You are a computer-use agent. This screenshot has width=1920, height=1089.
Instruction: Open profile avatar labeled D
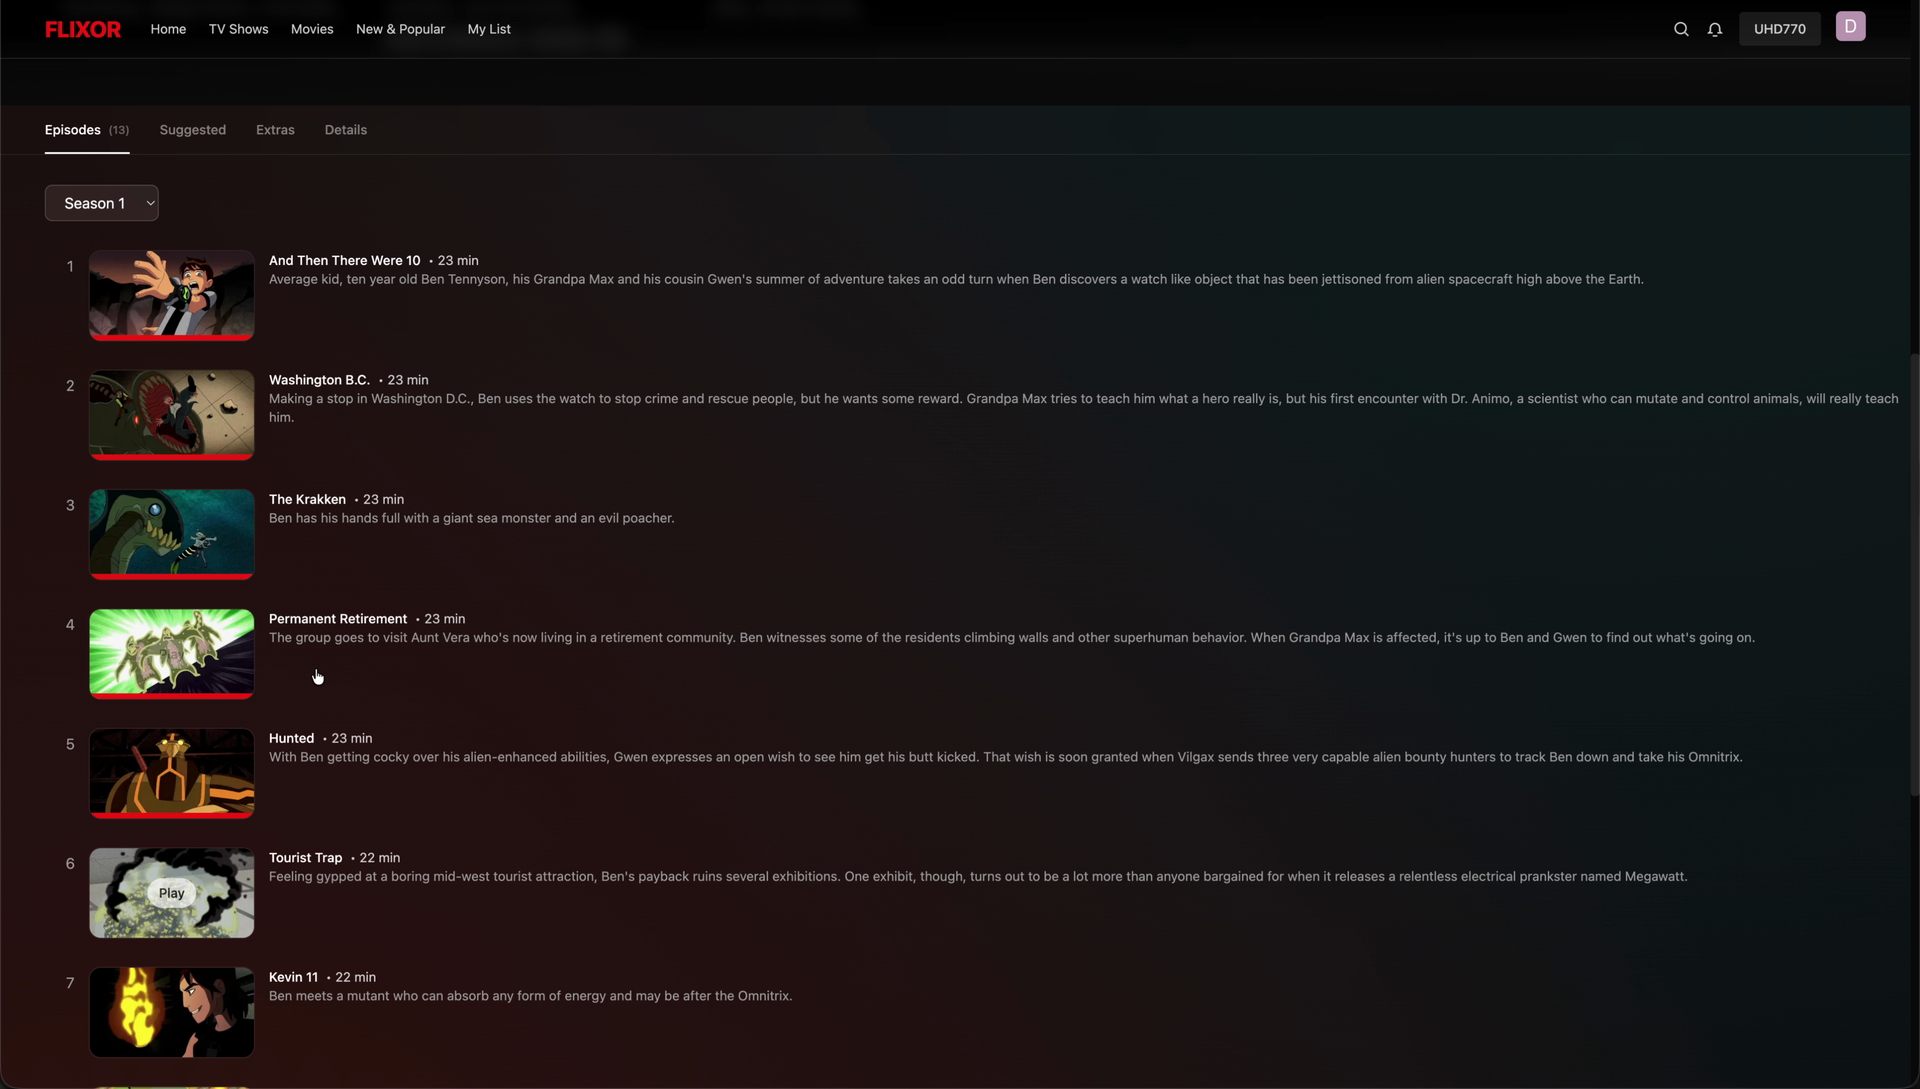point(1850,27)
